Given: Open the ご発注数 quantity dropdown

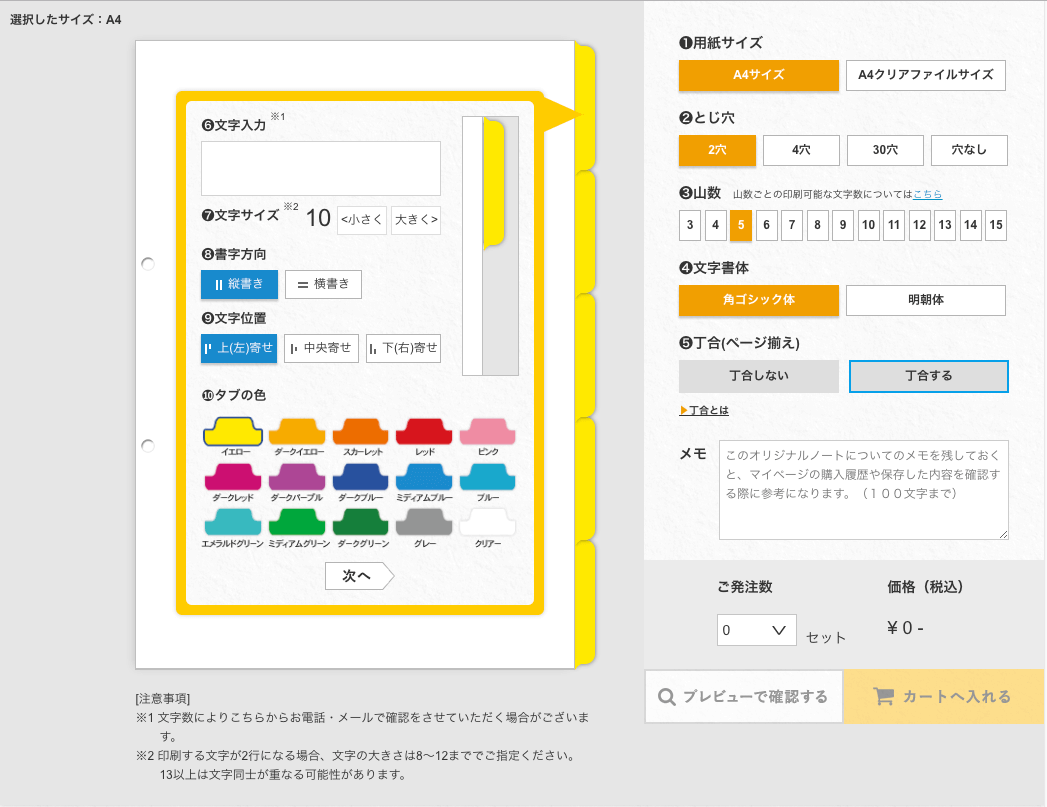Looking at the screenshot, I should [756, 630].
